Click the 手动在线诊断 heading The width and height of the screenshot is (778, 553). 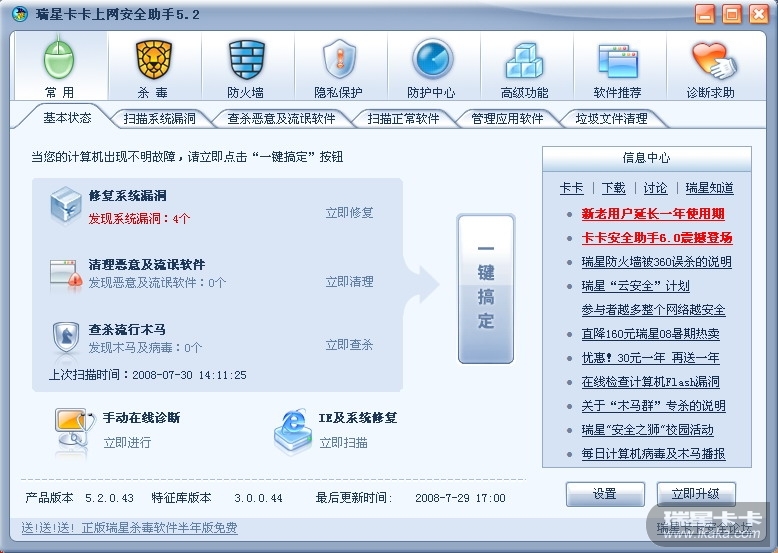(141, 418)
